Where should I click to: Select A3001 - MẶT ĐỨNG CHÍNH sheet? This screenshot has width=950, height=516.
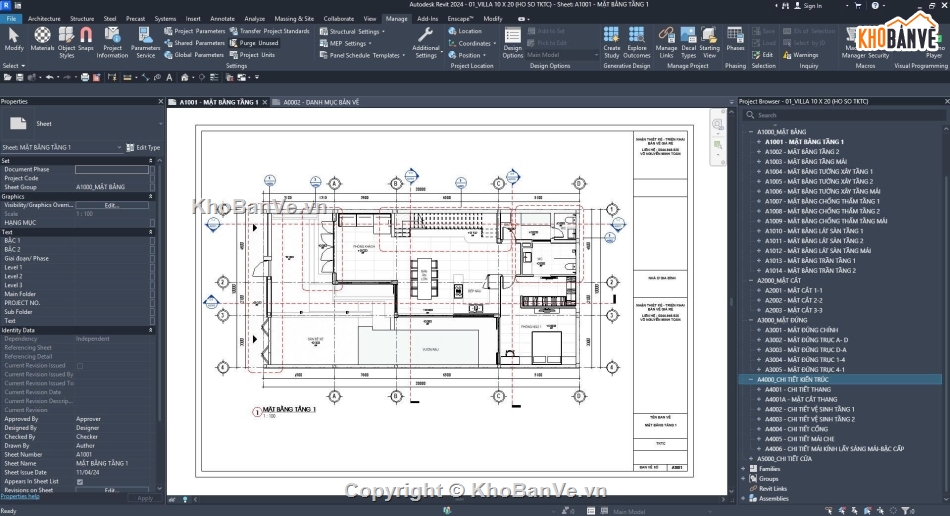click(801, 330)
